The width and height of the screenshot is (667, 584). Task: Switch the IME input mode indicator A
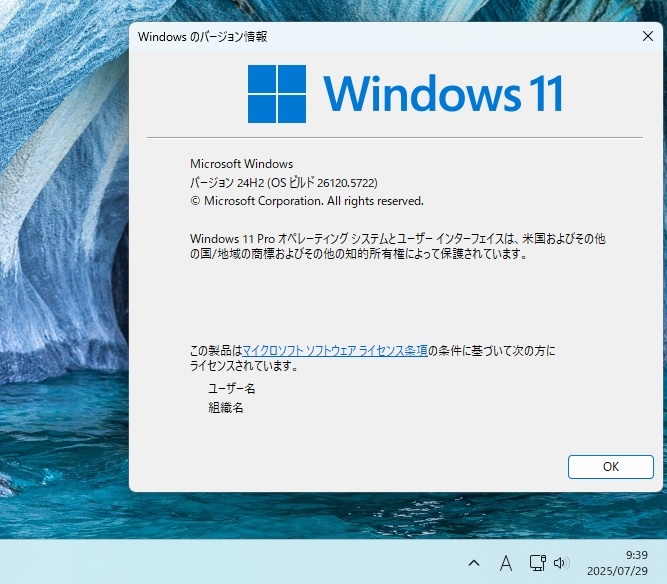[505, 563]
